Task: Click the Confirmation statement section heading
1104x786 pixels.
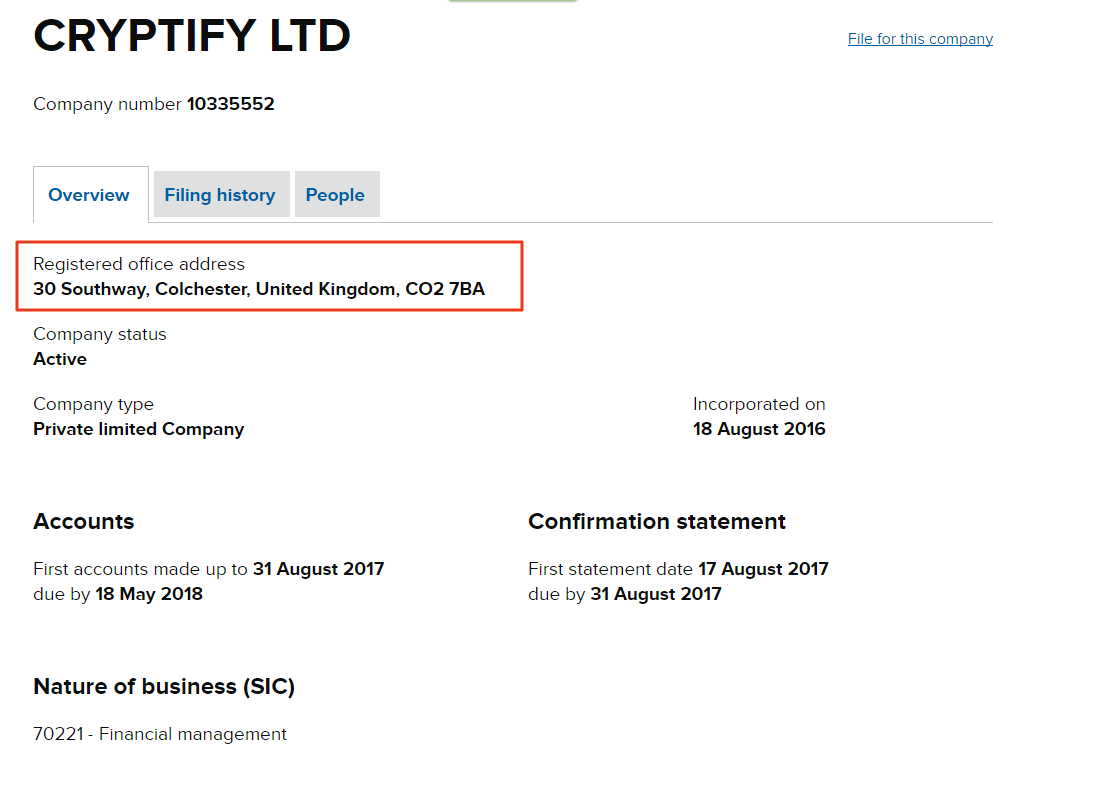Action: 657,522
